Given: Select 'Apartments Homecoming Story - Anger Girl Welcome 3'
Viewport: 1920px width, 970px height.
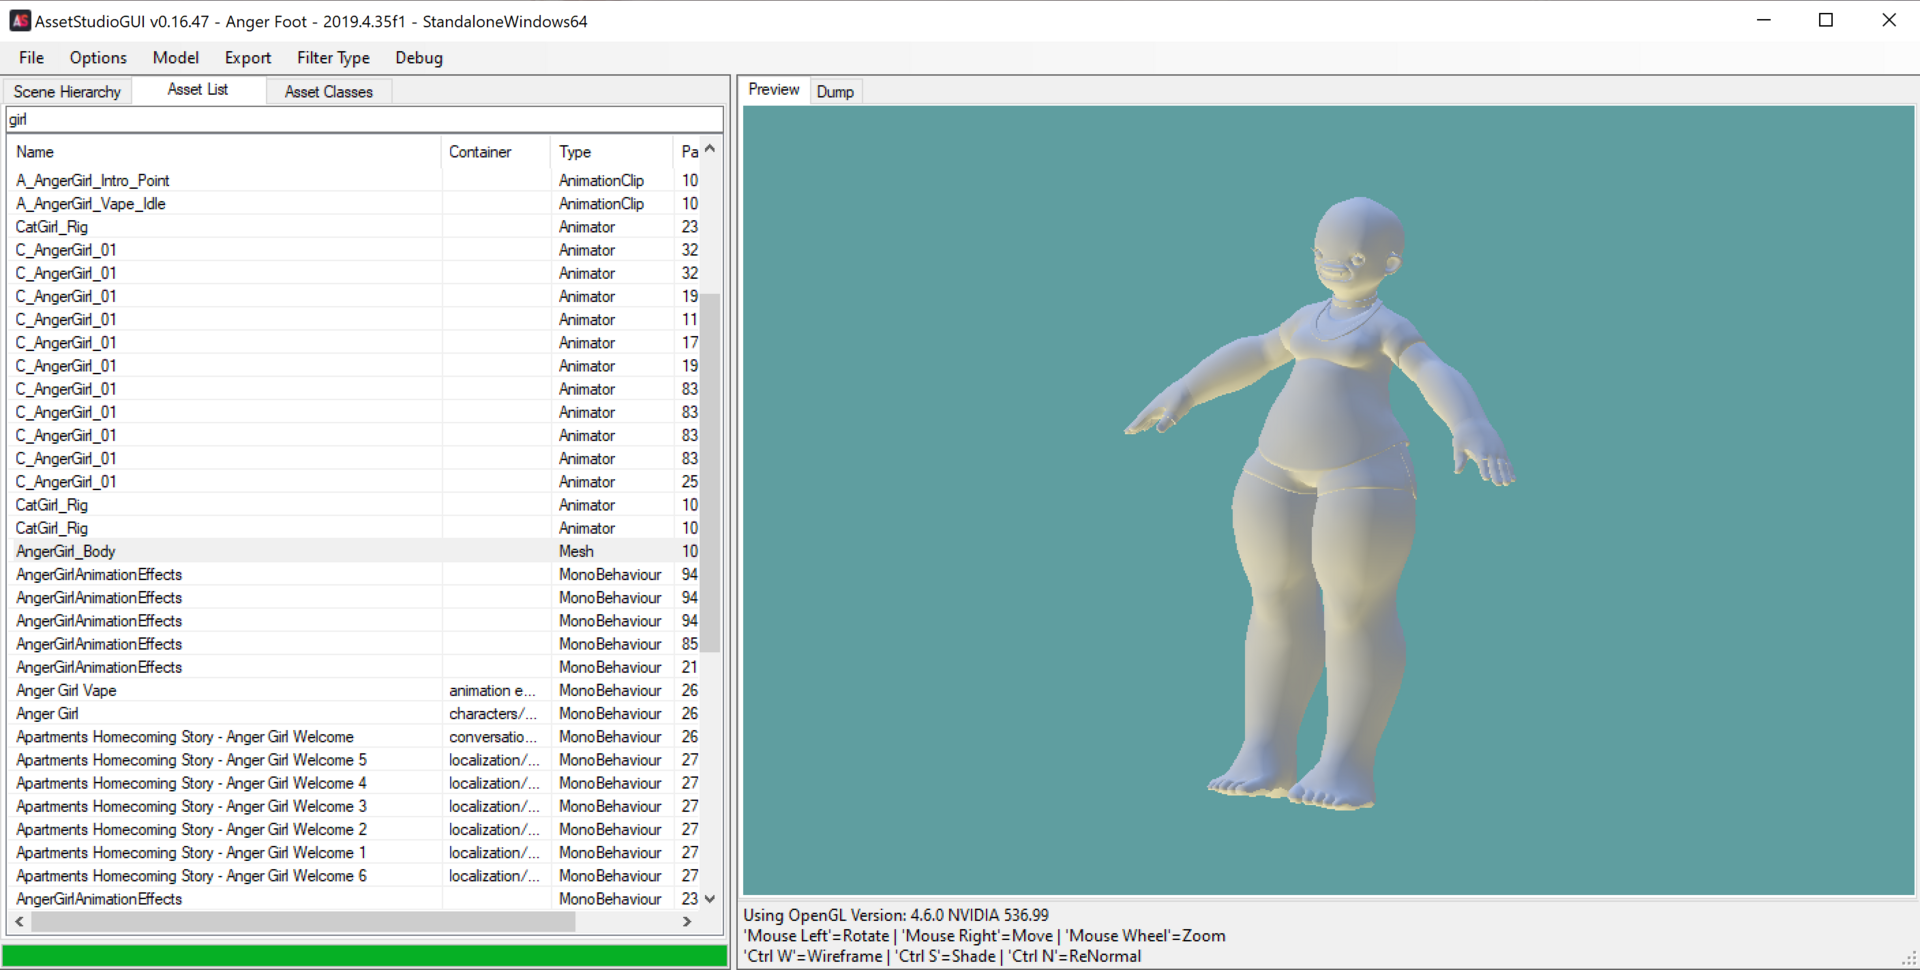Looking at the screenshot, I should pyautogui.click(x=355, y=806).
